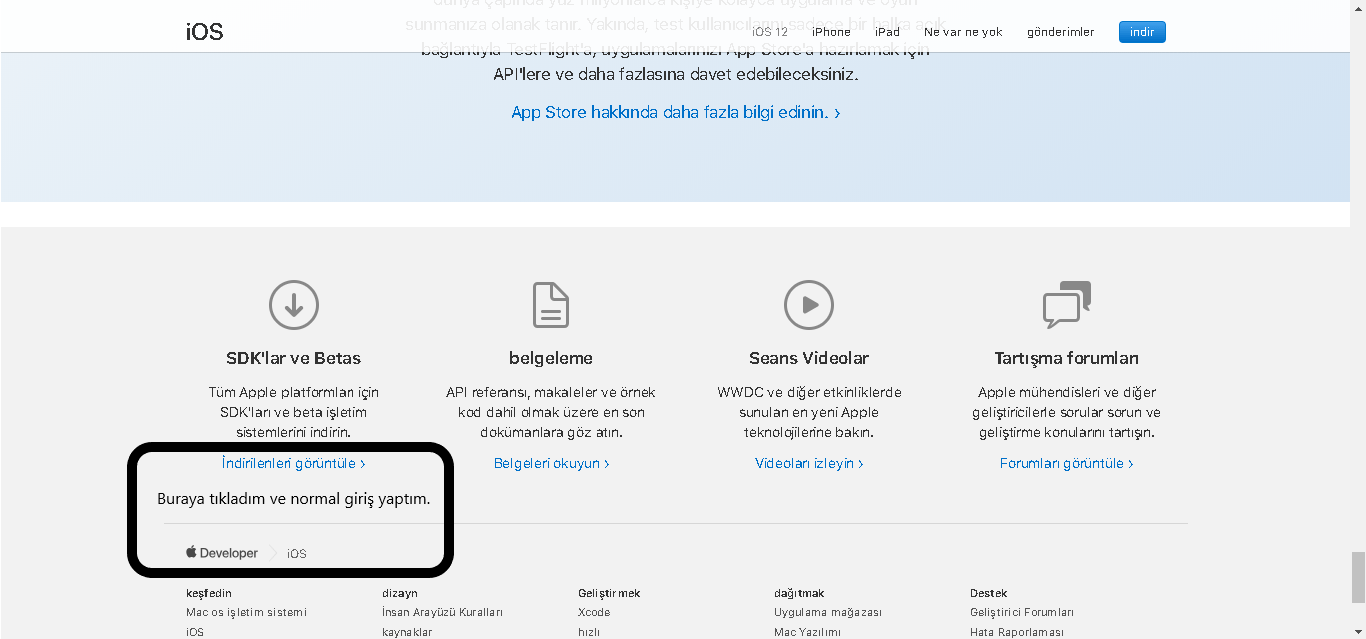Open Xcode footer link
Viewport: 1366px width, 639px height.
click(x=594, y=612)
